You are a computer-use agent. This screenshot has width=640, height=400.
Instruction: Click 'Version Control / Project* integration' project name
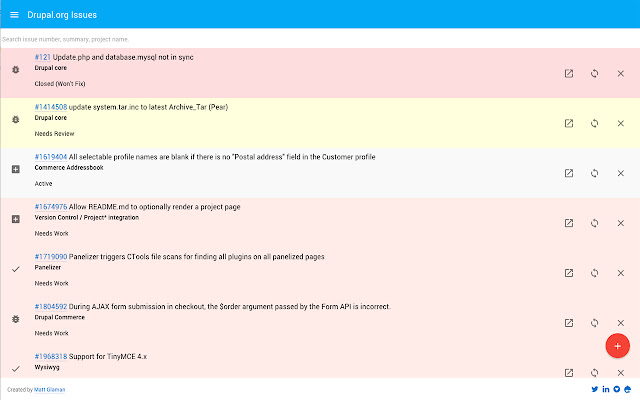(87, 218)
